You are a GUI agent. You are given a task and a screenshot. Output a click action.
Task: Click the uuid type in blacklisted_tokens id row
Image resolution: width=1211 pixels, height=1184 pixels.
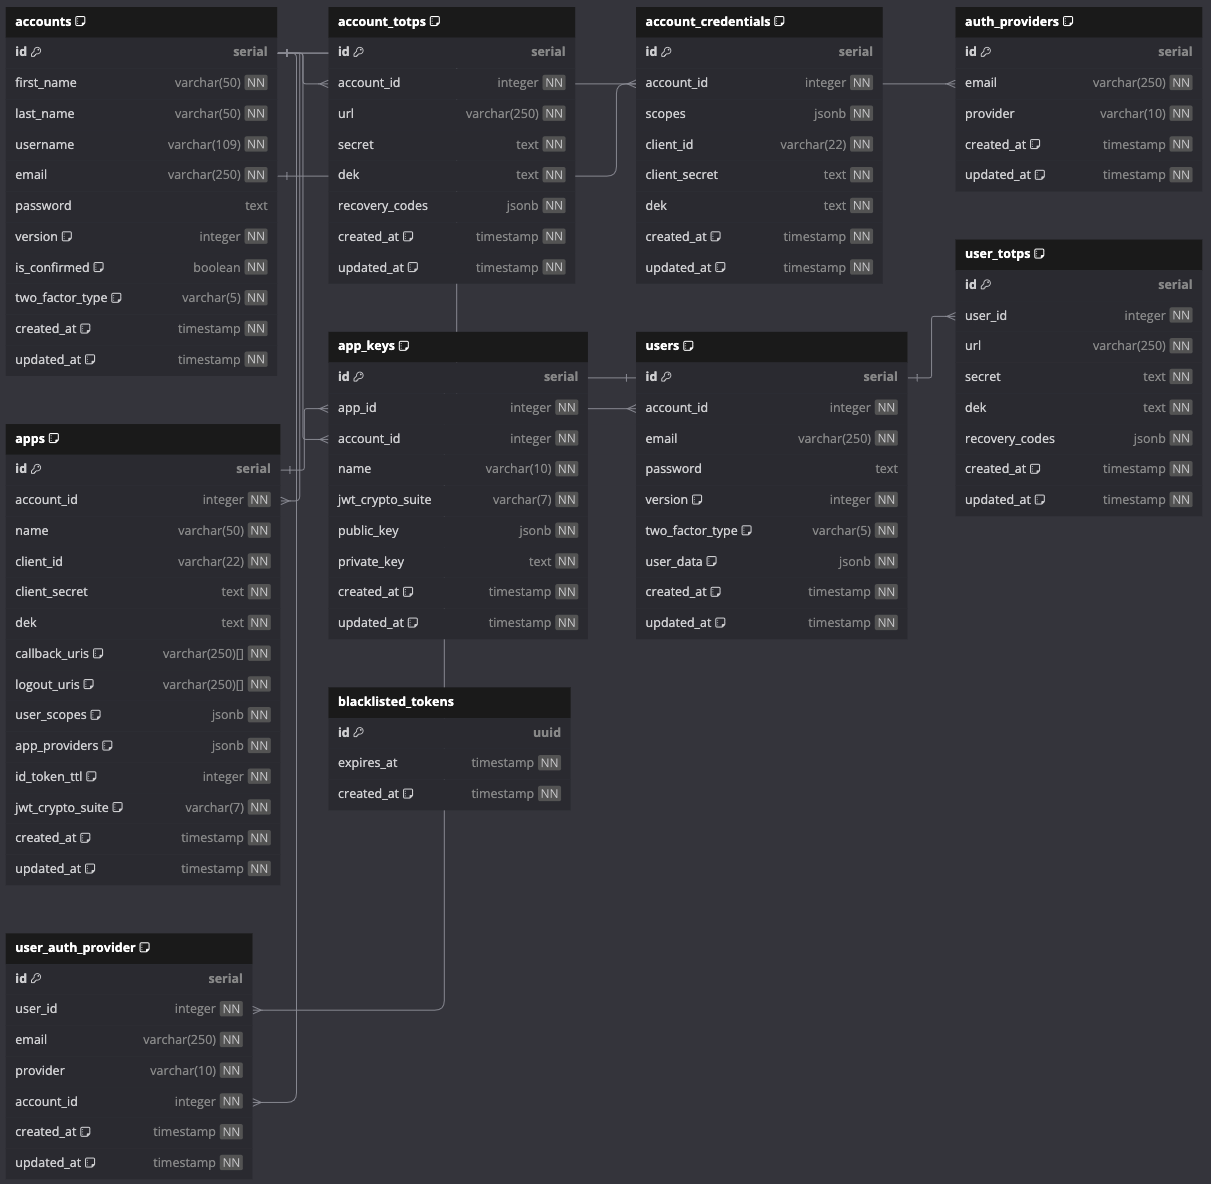point(547,733)
